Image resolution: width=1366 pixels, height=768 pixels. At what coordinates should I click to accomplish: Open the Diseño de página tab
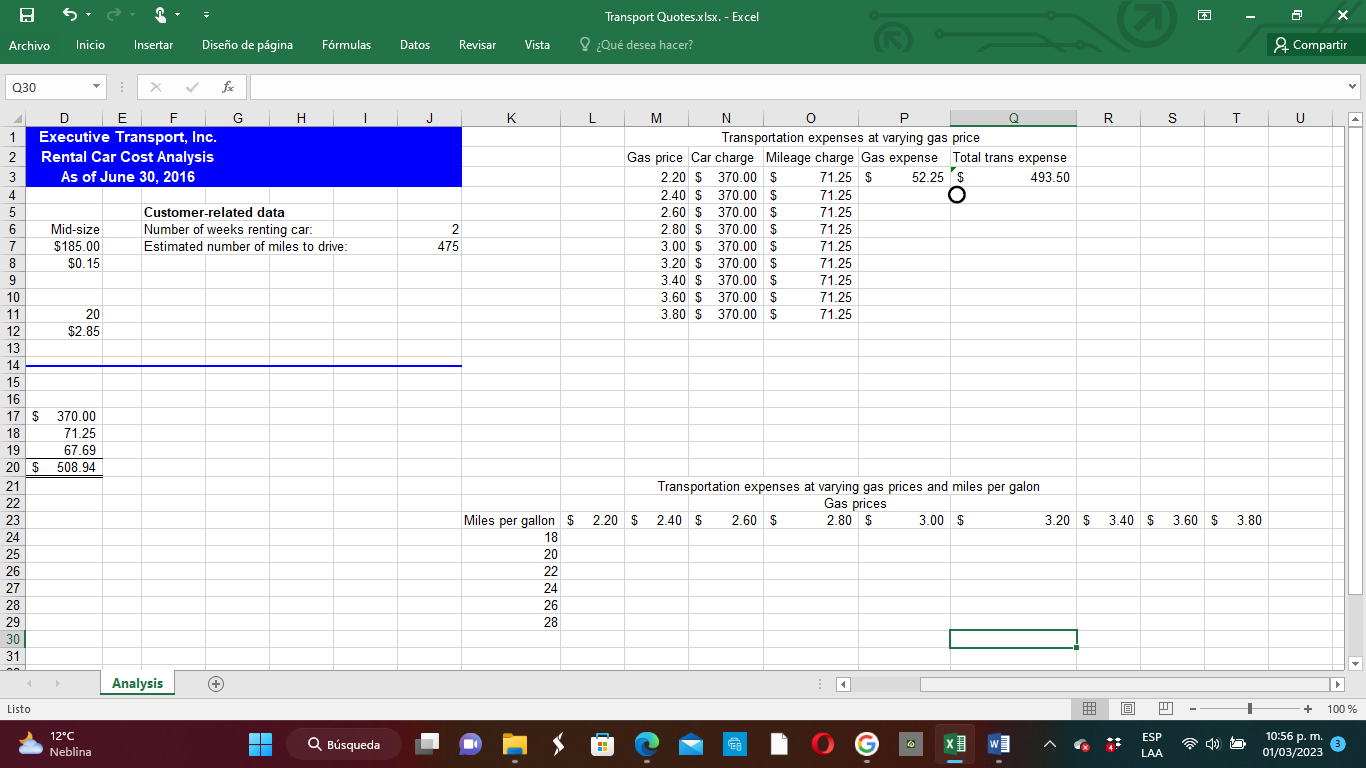(247, 45)
